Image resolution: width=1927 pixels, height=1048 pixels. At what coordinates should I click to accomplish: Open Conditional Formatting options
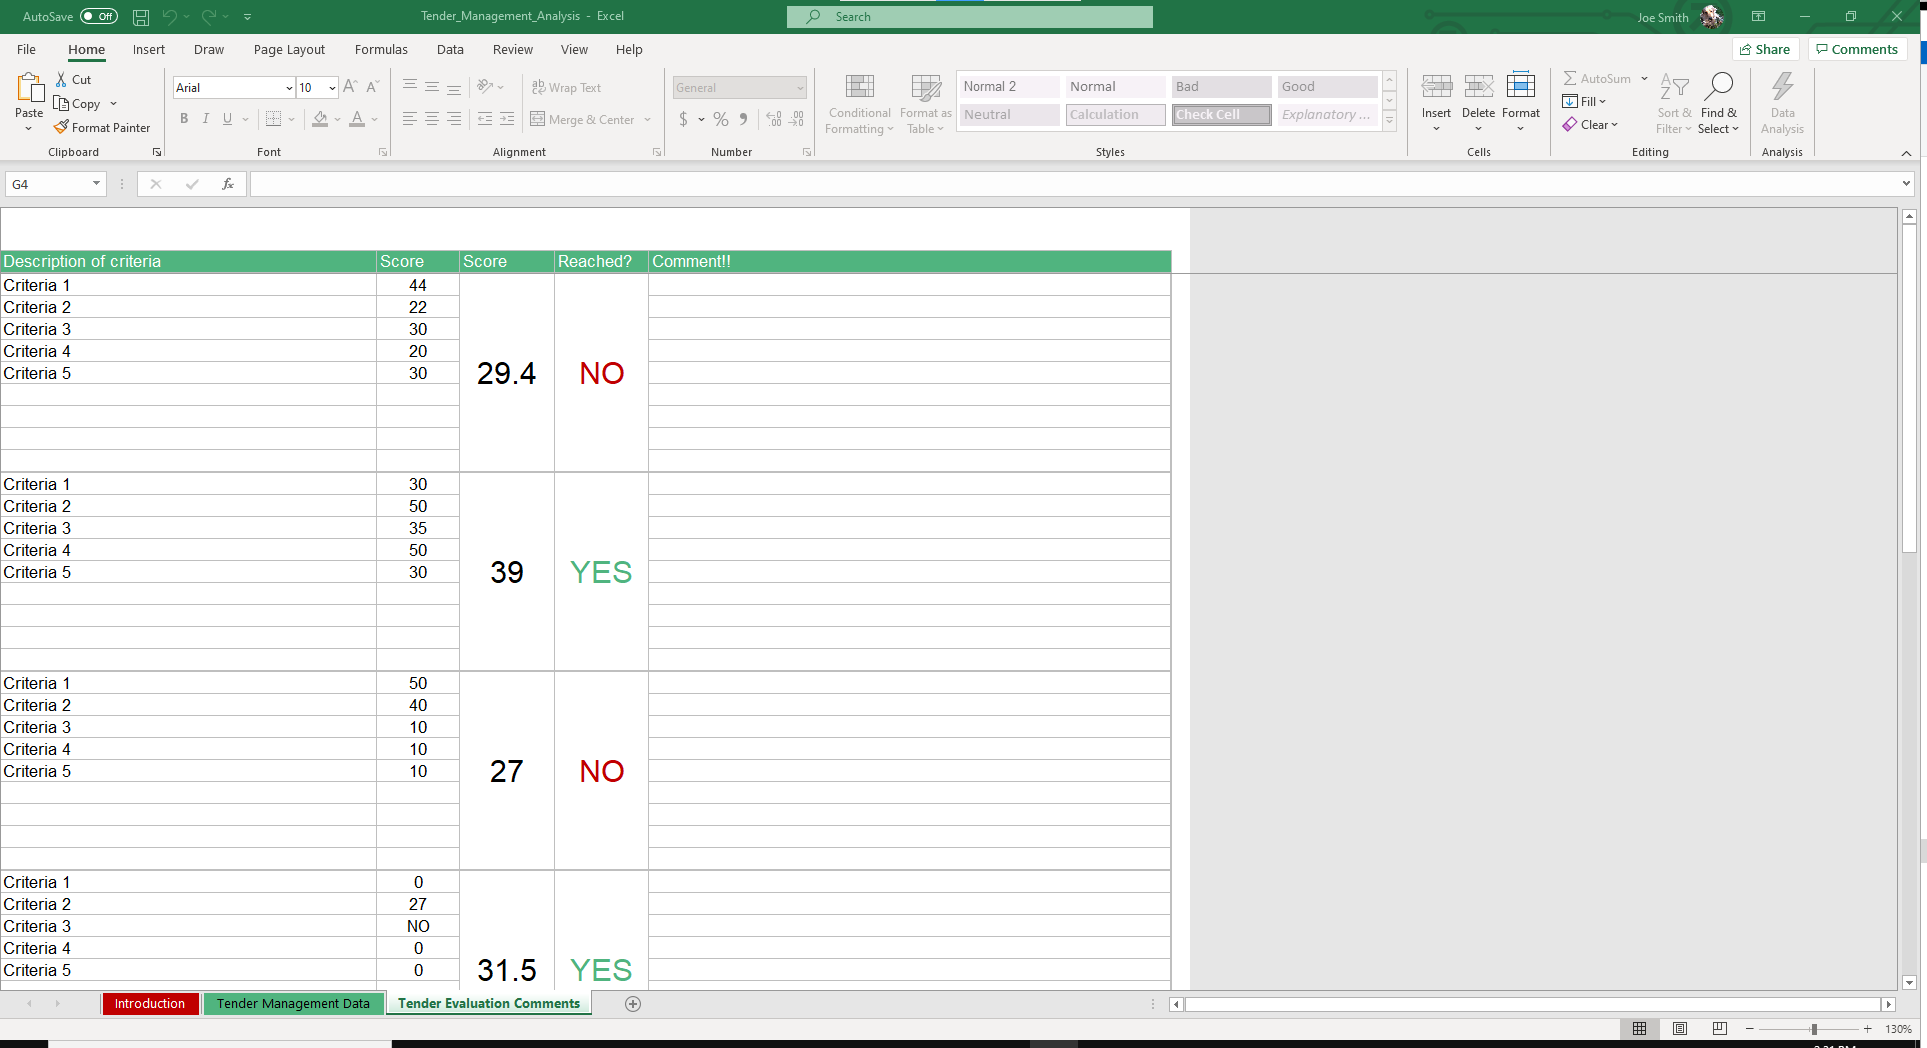coord(858,103)
